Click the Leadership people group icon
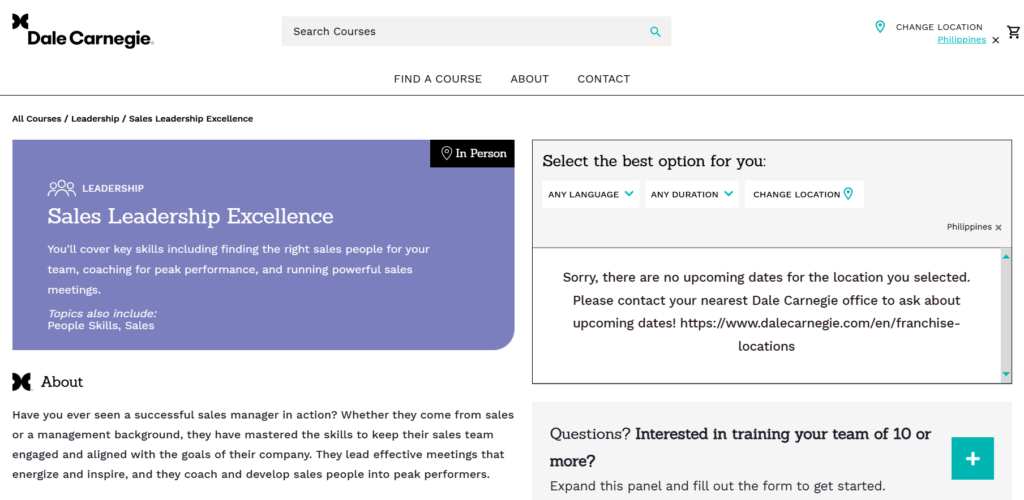 click(61, 188)
